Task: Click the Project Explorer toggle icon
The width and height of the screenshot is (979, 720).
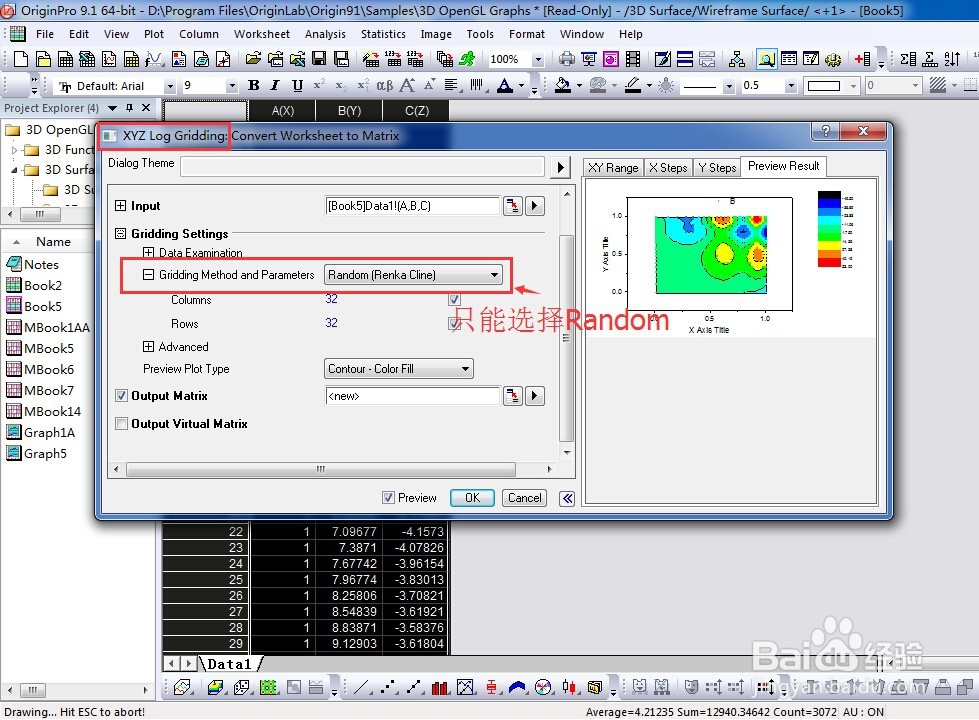Action: coord(766,59)
